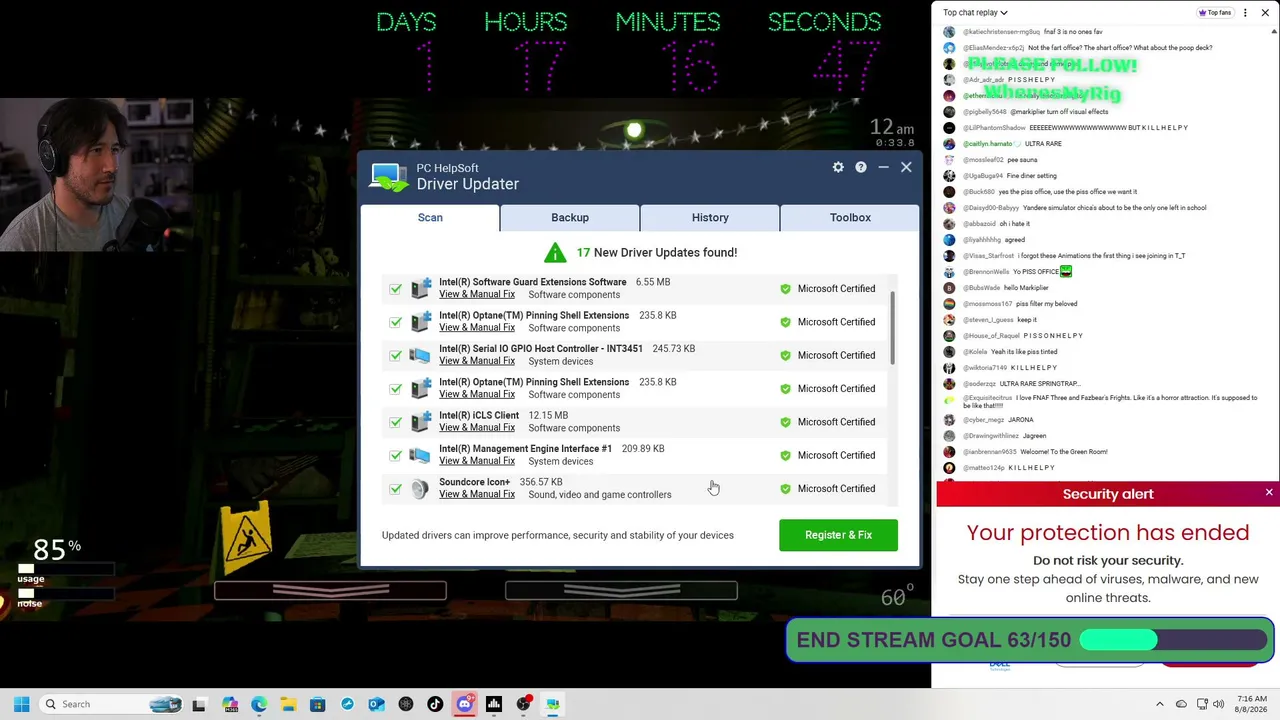Open OBS Studio from the taskbar
The height and width of the screenshot is (720, 1280).
[523, 704]
